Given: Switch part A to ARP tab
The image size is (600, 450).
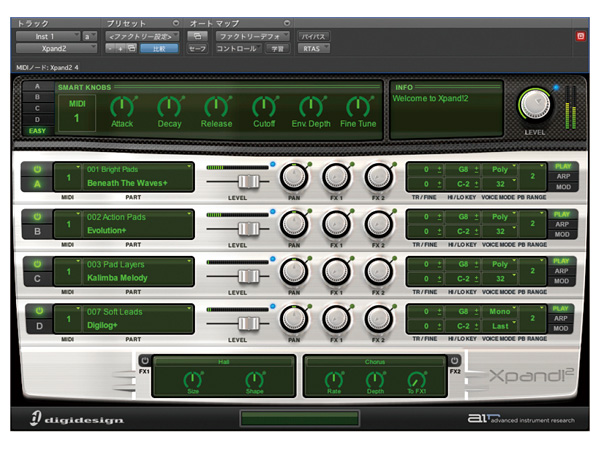Looking at the screenshot, I should [x=563, y=176].
